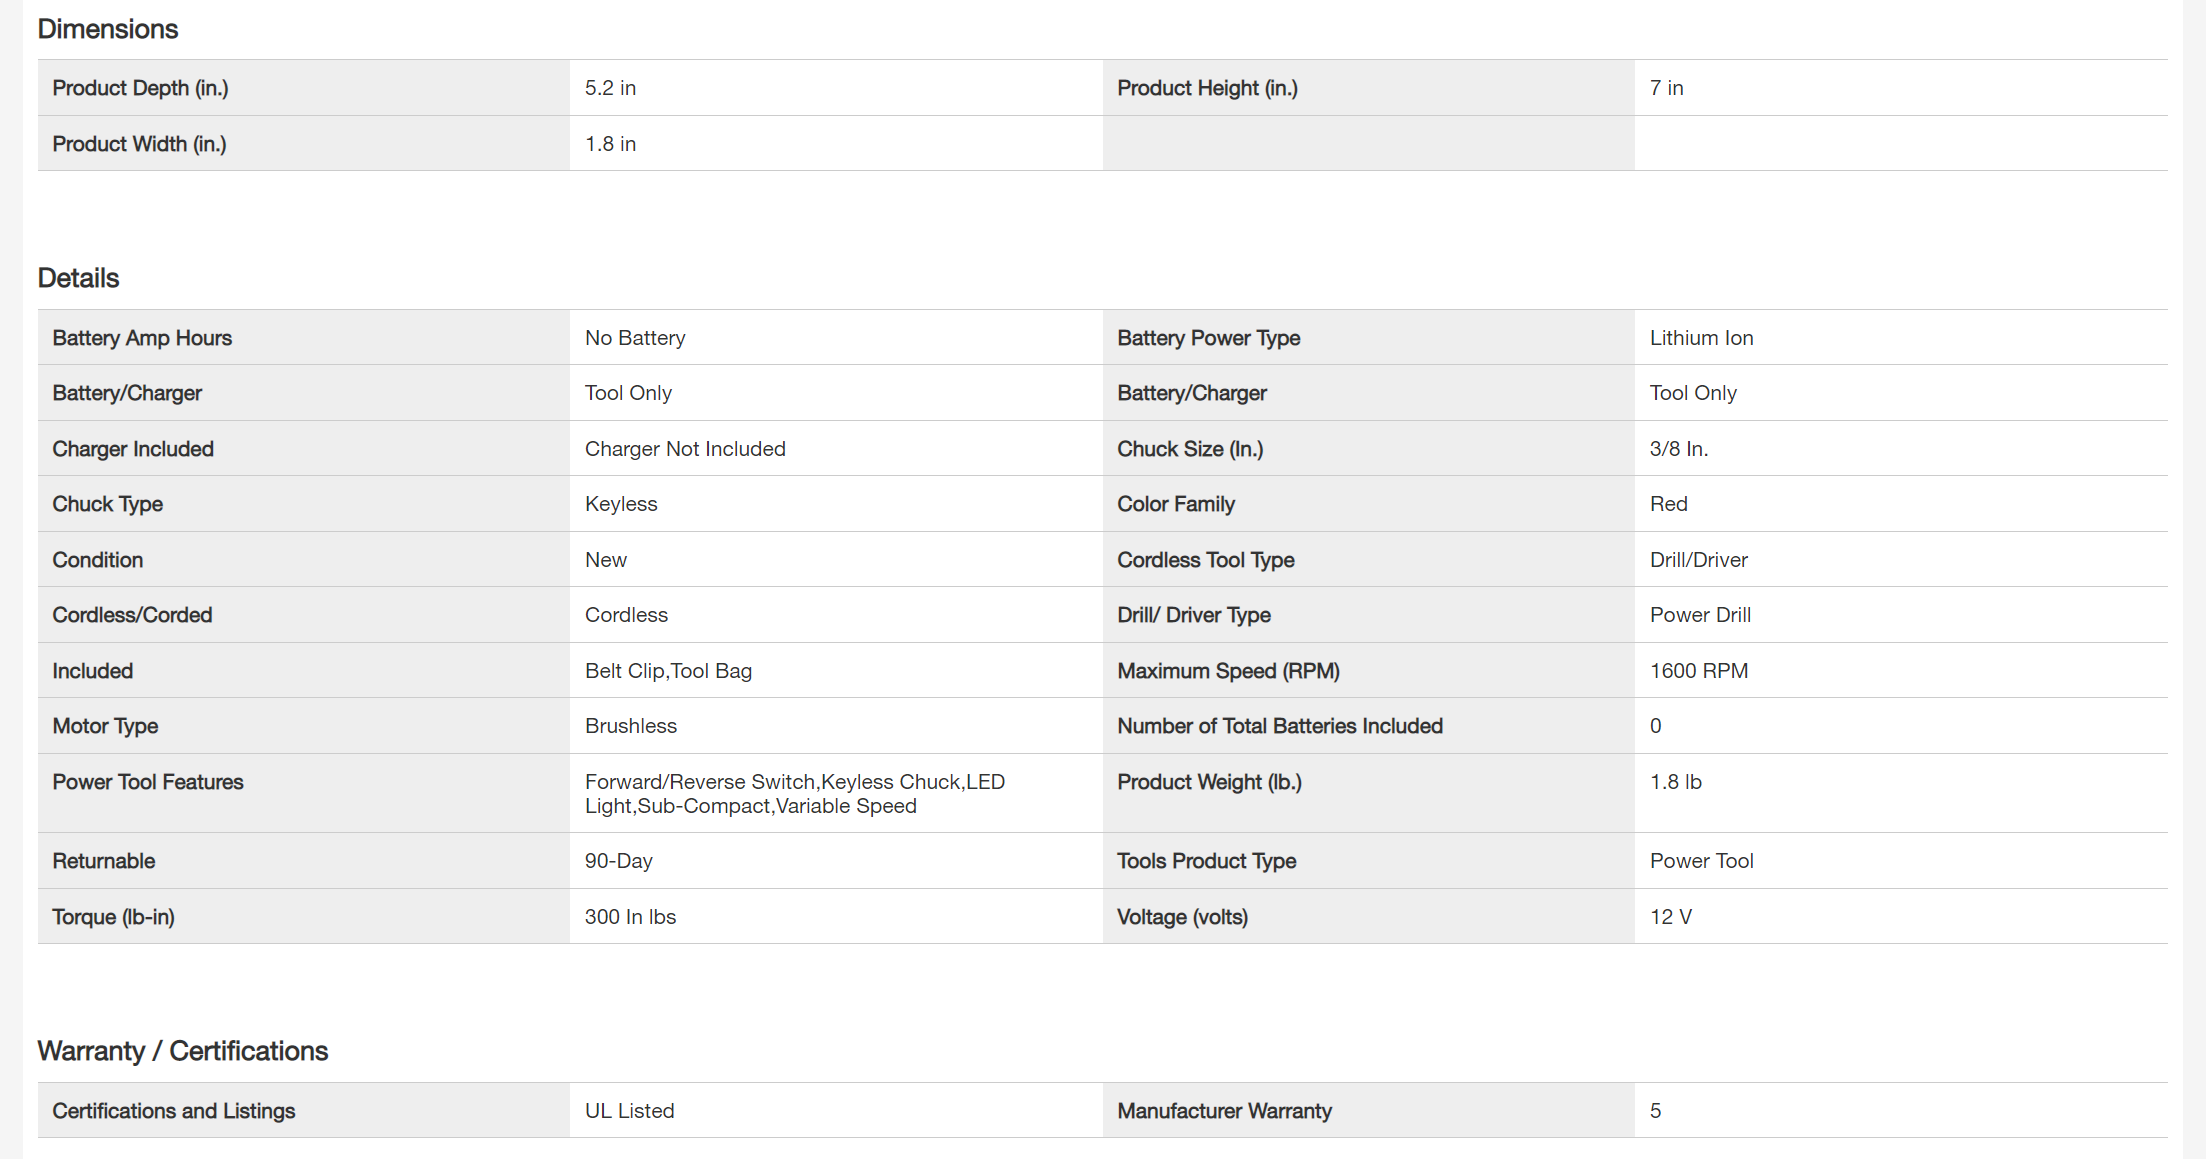This screenshot has height=1159, width=2206.
Task: Click the Power Tool Features label
Action: tap(148, 782)
